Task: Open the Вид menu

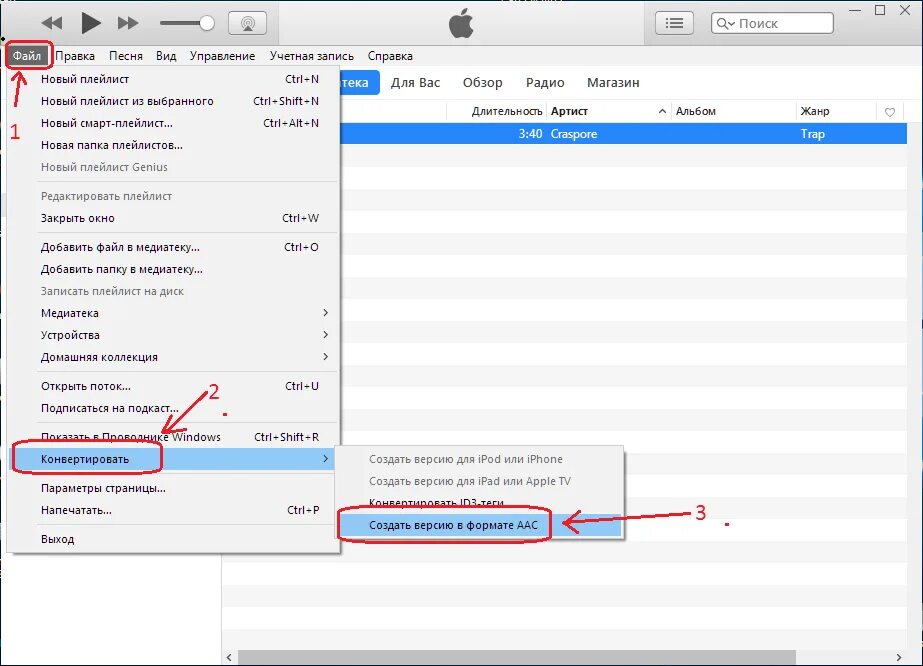Action: click(166, 56)
